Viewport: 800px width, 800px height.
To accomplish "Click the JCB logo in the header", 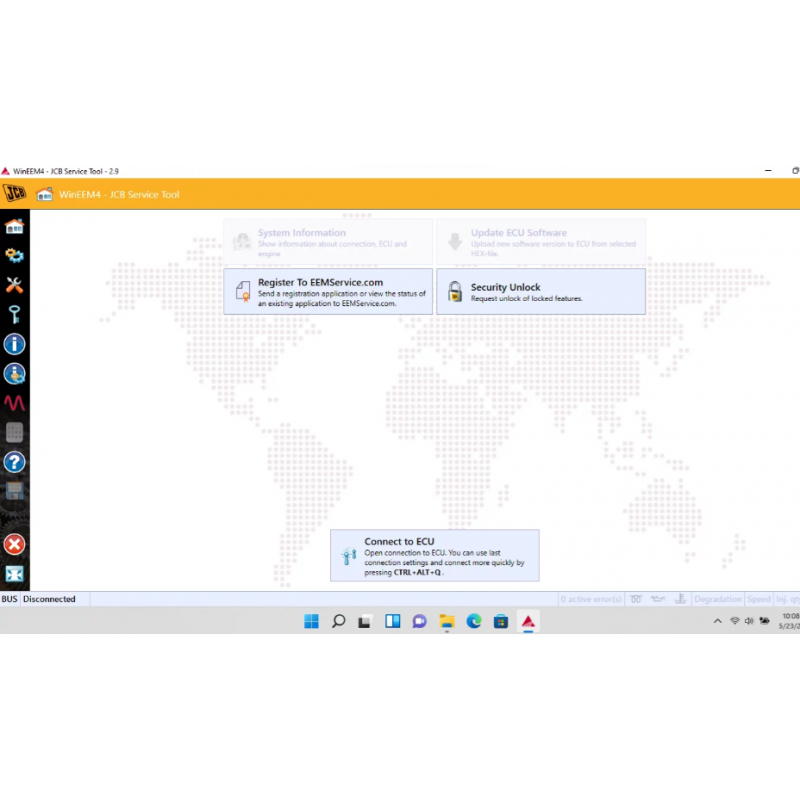I will (x=15, y=193).
